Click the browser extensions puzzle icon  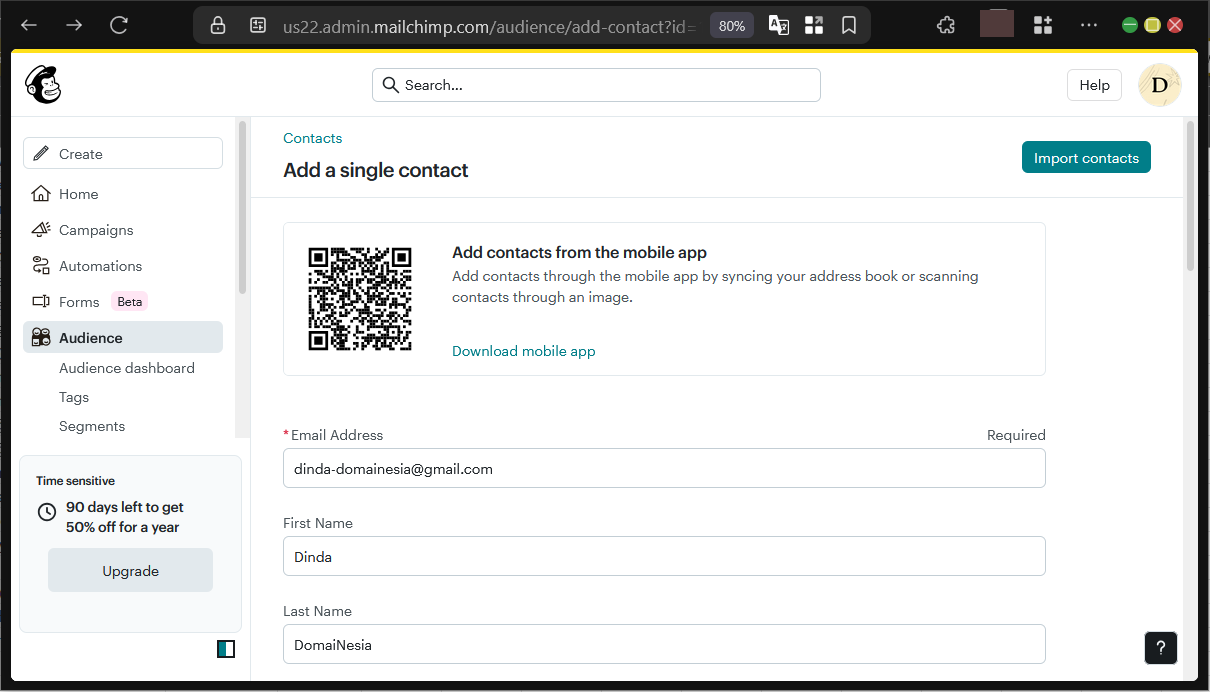945,26
